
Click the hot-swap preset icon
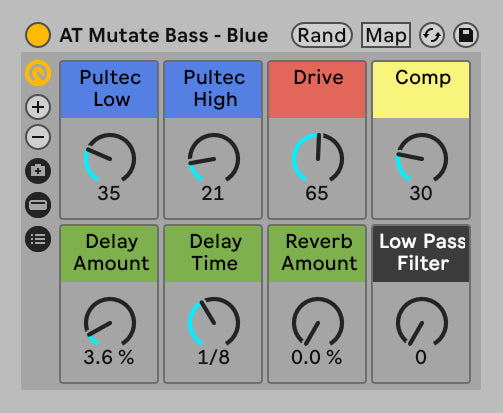(432, 35)
